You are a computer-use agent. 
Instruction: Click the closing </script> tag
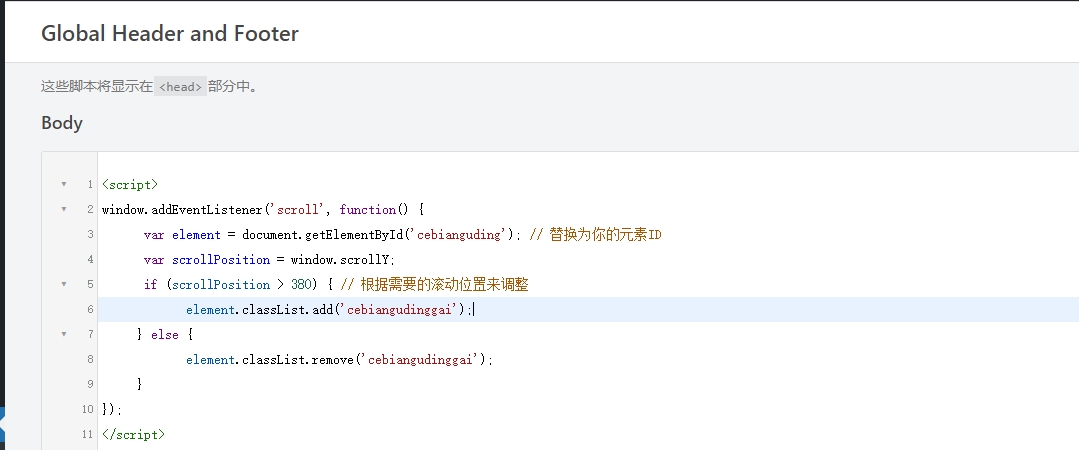click(x=133, y=435)
